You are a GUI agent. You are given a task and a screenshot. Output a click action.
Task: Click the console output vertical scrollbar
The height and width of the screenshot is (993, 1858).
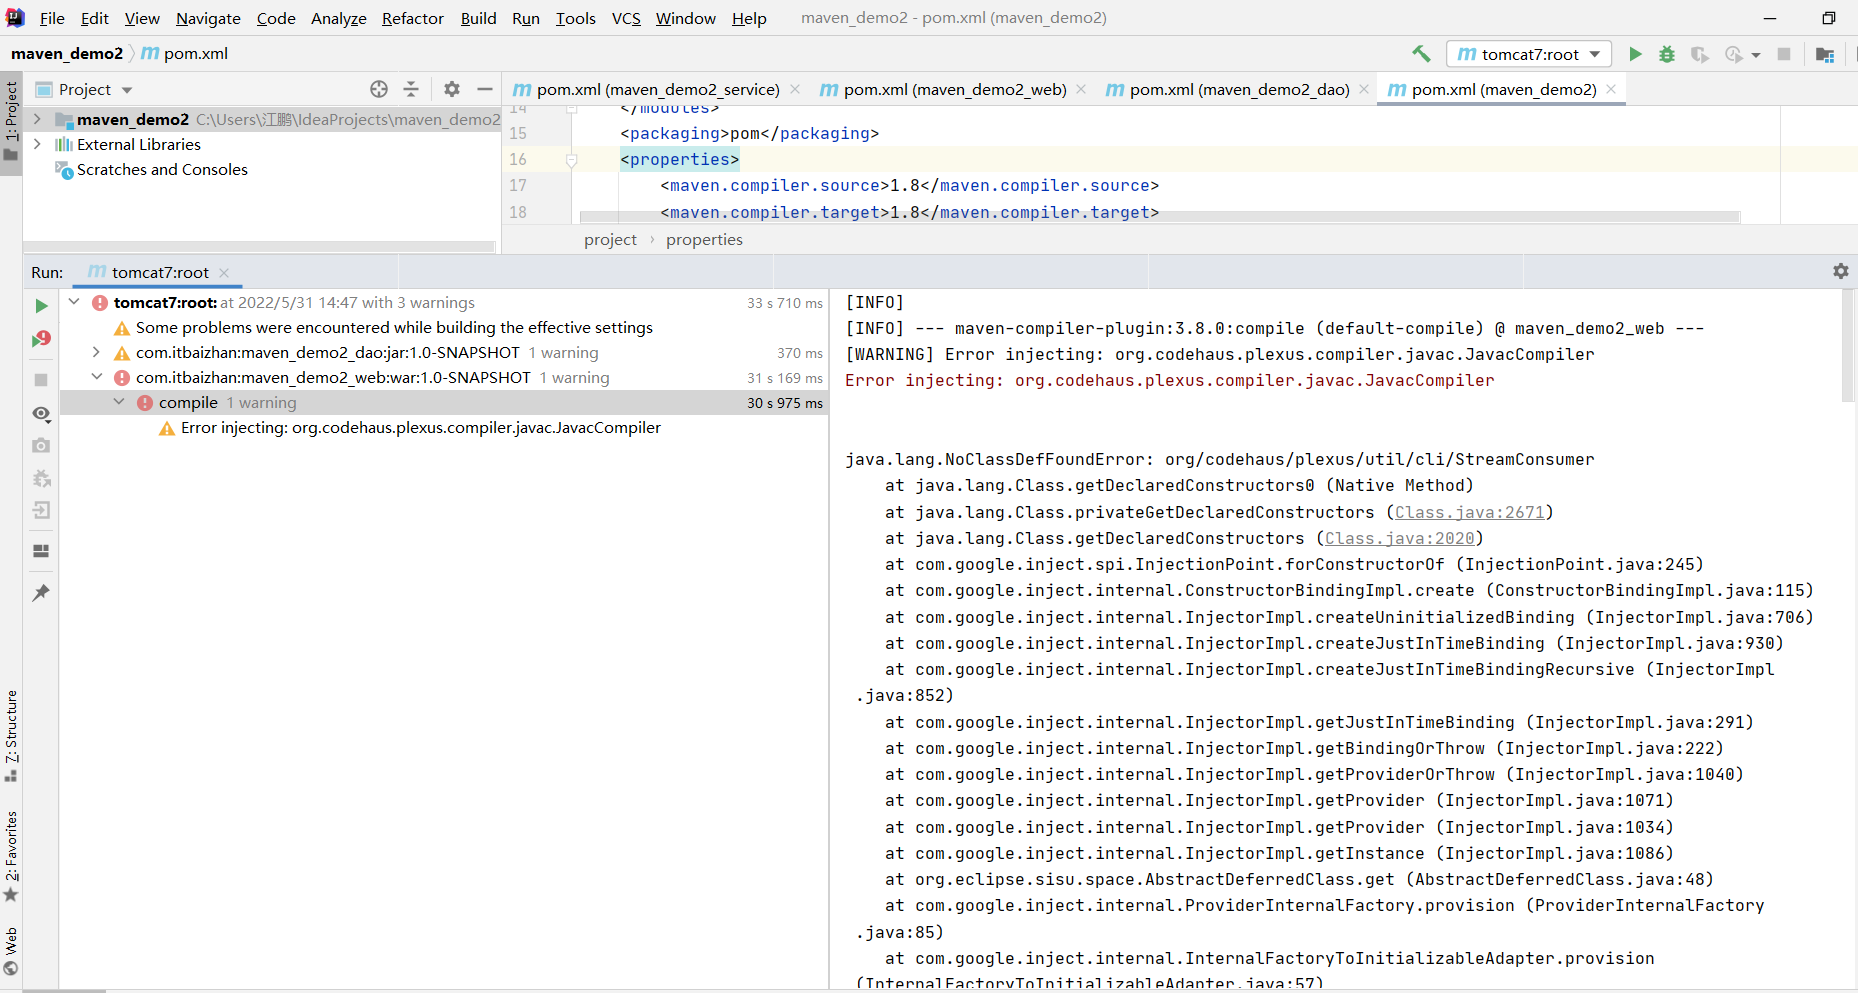click(1847, 346)
